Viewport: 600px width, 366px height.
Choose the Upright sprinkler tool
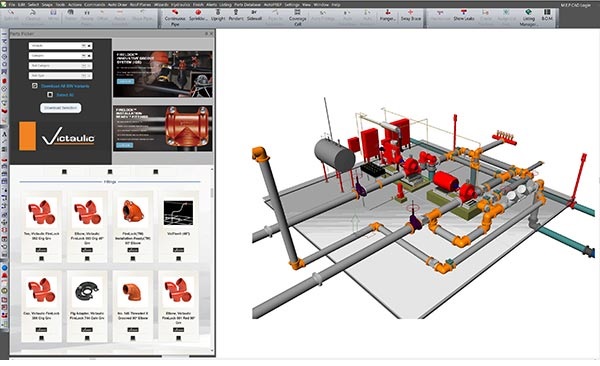tap(218, 15)
